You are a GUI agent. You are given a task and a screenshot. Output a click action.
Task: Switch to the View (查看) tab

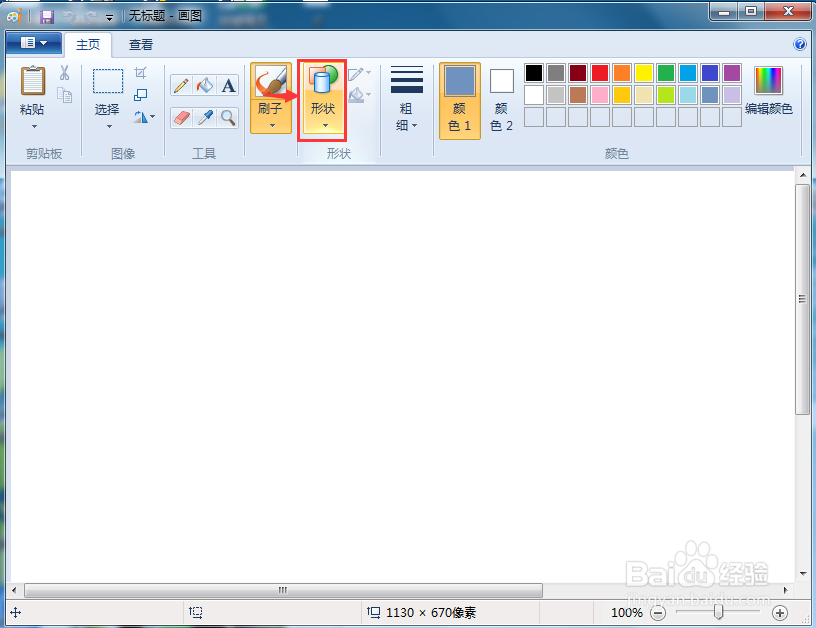[141, 45]
